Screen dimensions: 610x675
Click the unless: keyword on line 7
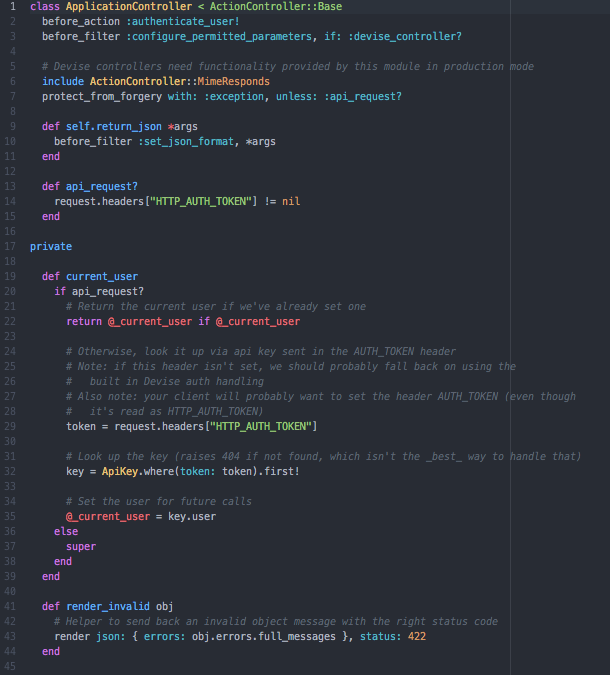[x=297, y=96]
